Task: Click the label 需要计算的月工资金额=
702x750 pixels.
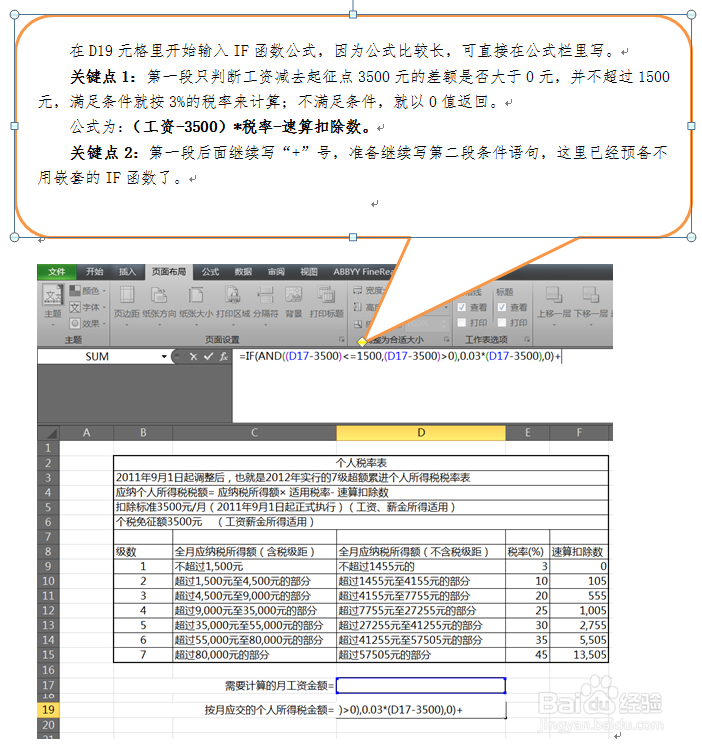Action: 279,686
